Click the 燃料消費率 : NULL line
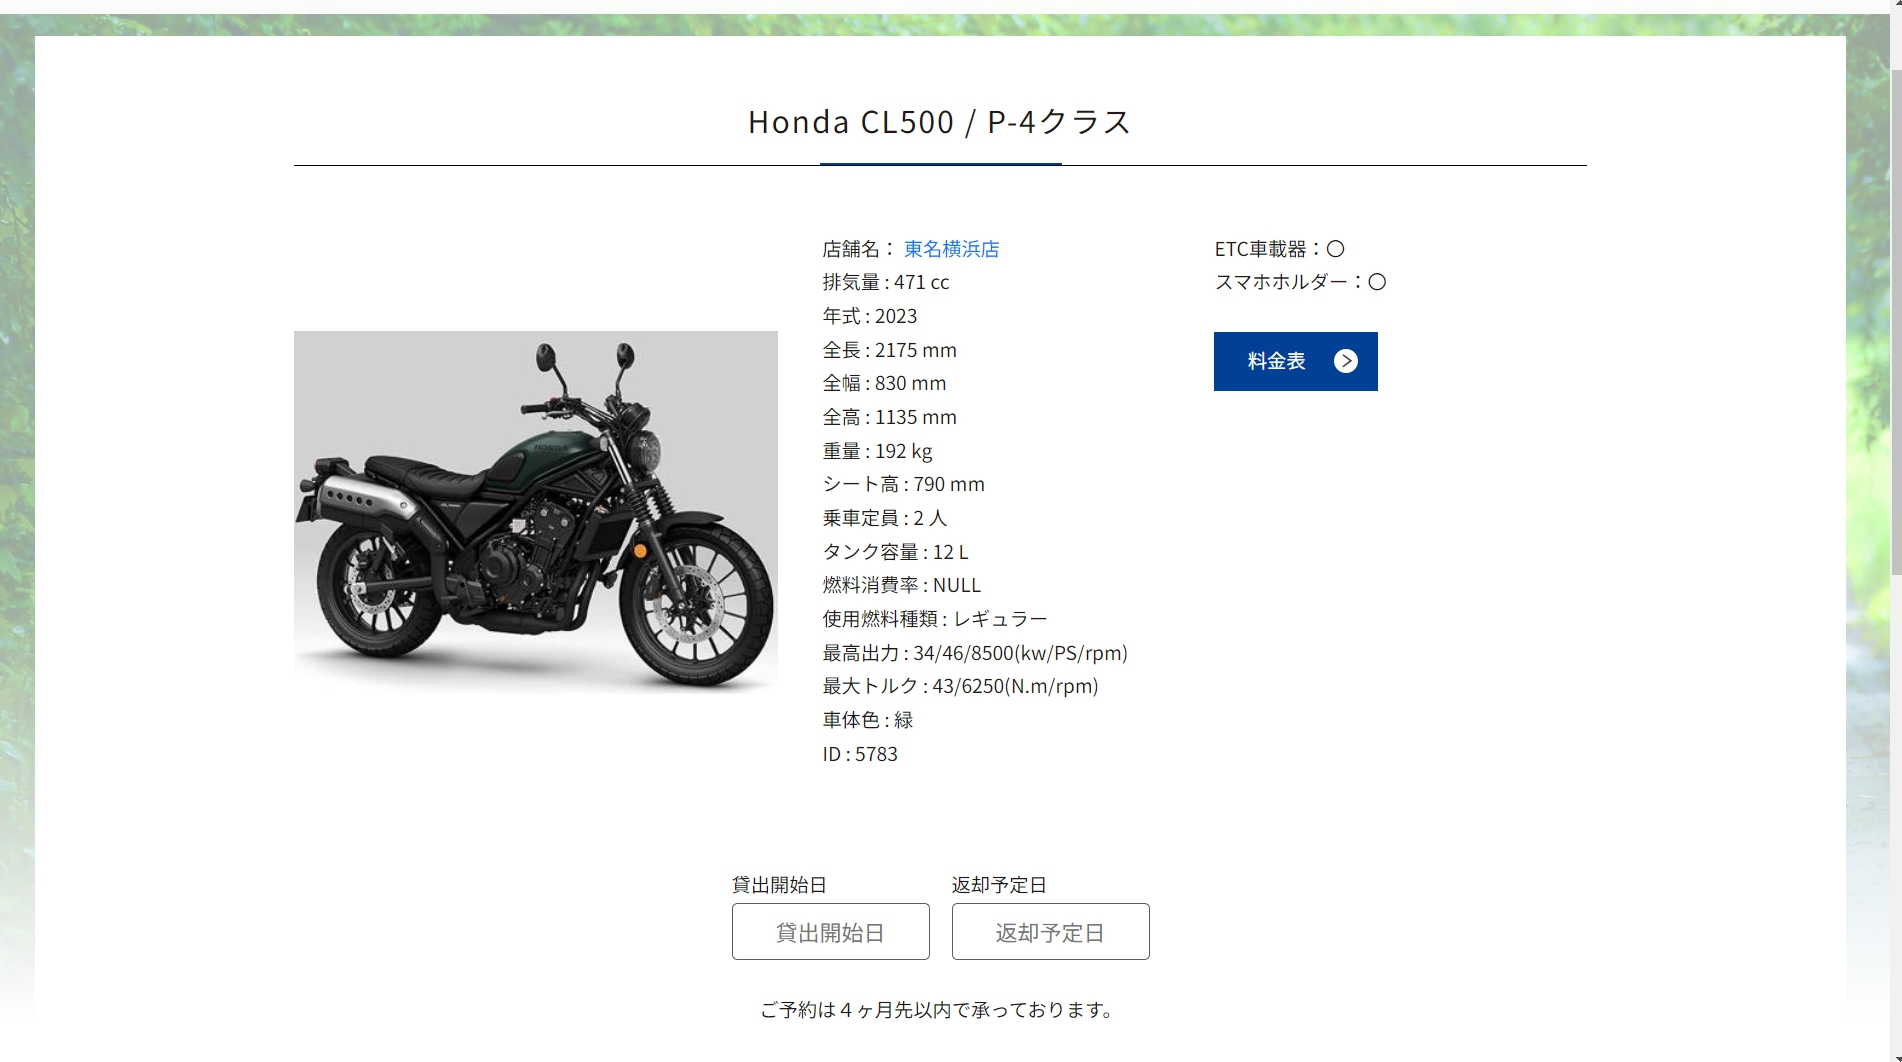The image size is (1902, 1062). point(901,585)
